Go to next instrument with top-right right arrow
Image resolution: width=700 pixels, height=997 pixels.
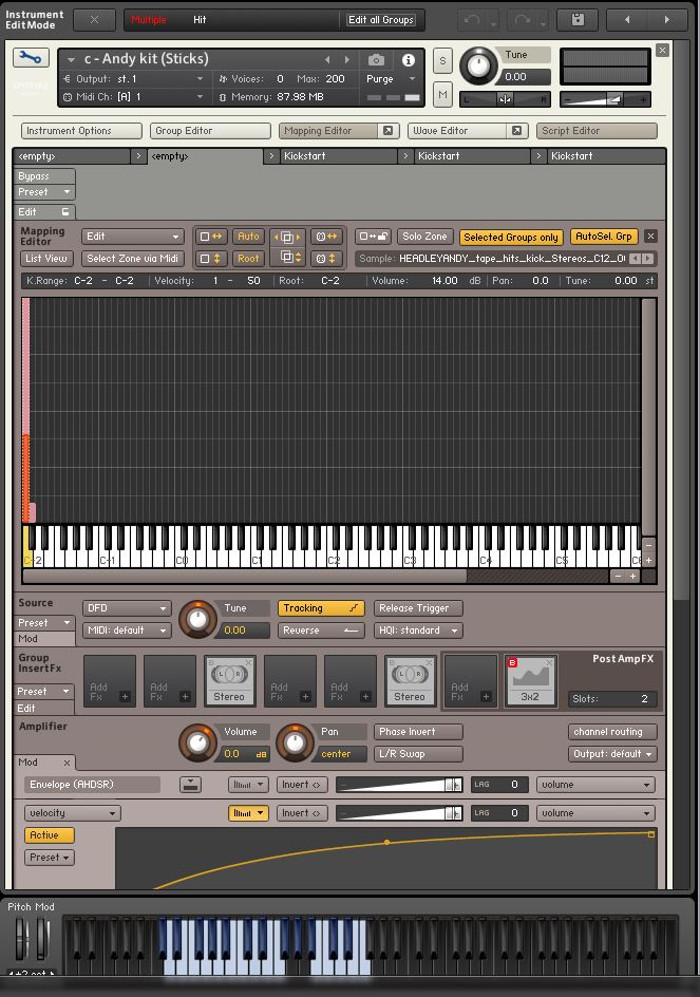(x=667, y=20)
